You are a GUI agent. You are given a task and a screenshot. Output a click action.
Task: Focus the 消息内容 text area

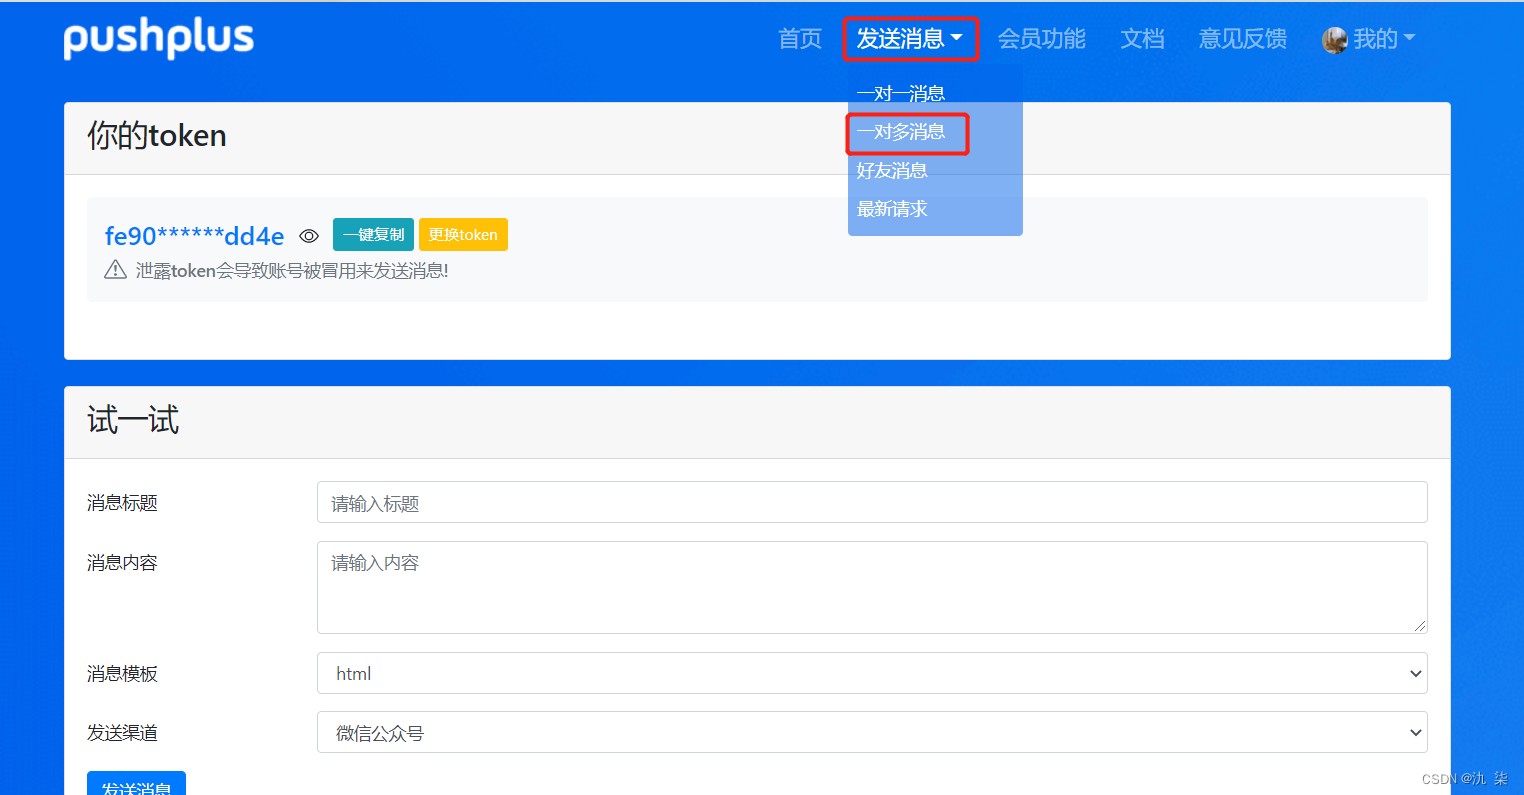(872, 587)
